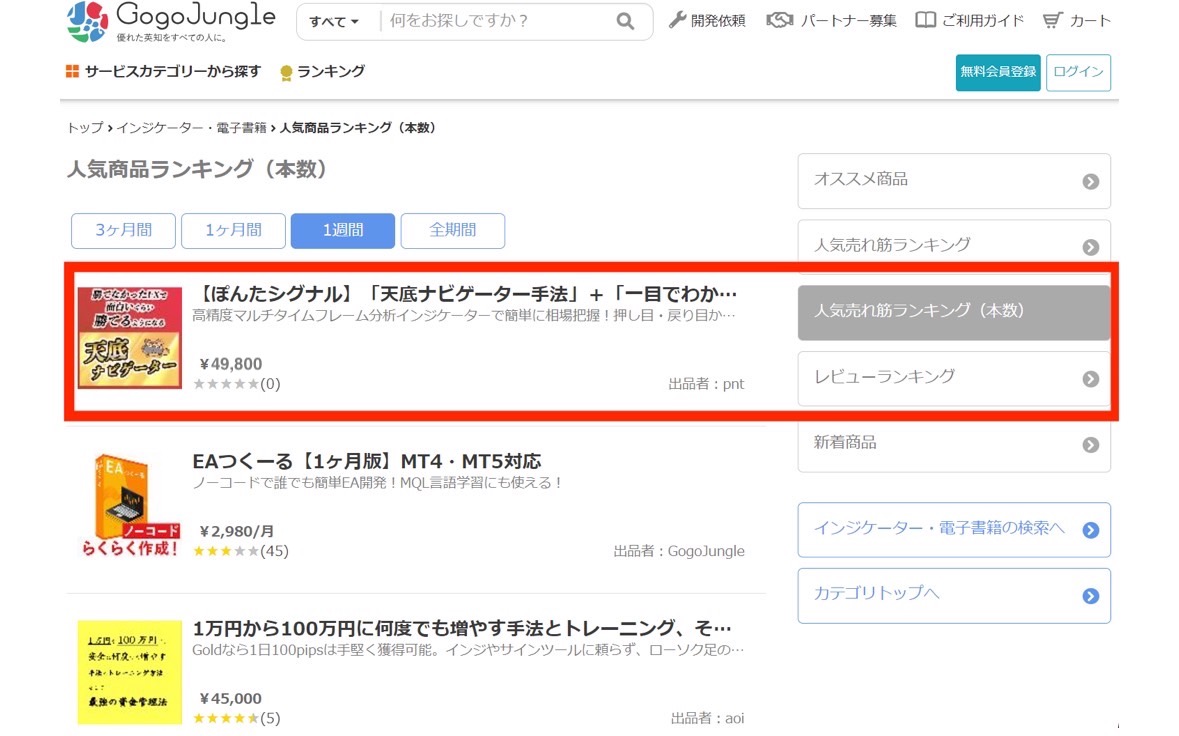1179x736 pixels.
Task: Open the GogoJungle logo home link
Action: [171, 21]
